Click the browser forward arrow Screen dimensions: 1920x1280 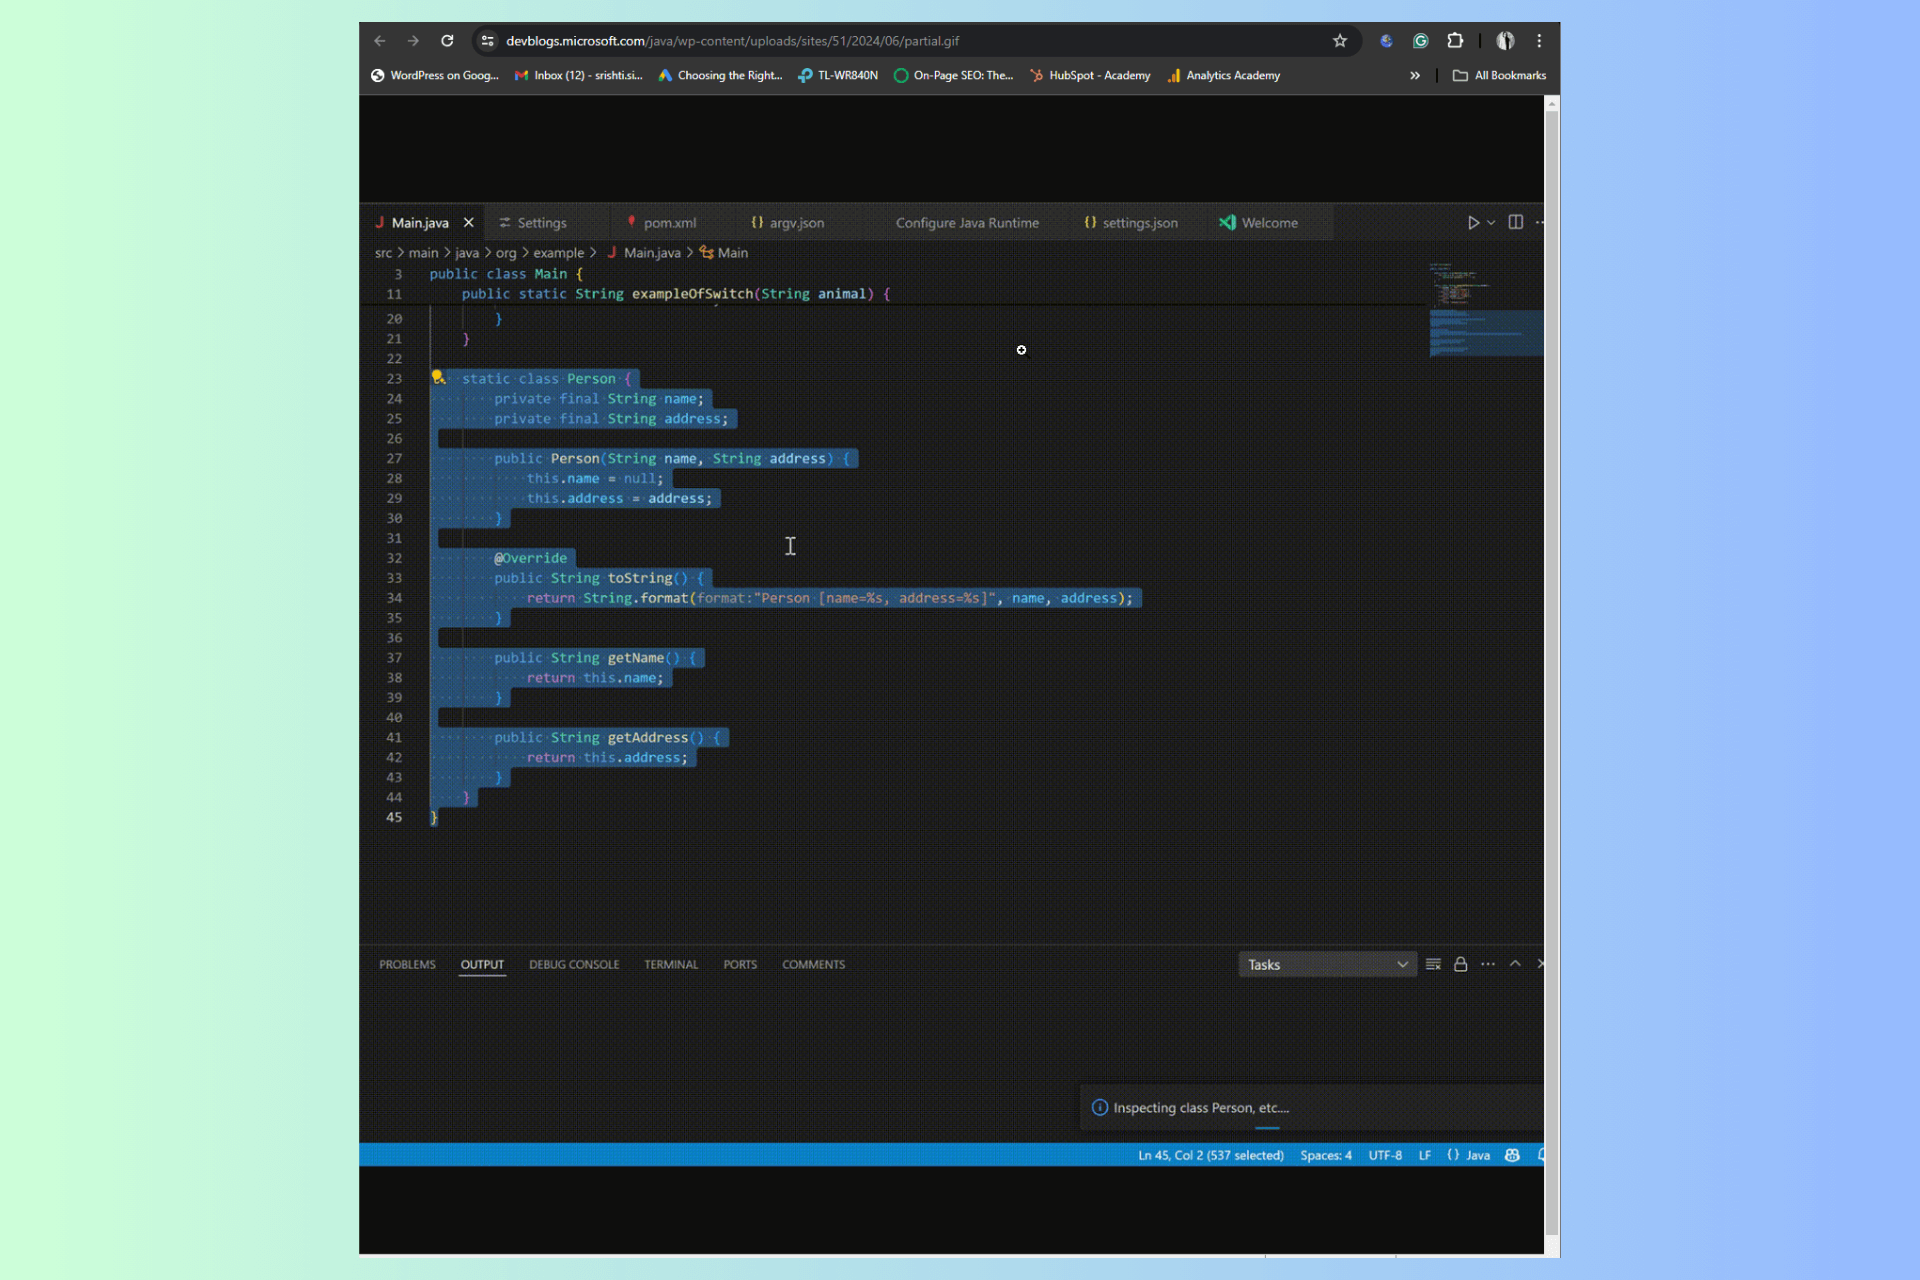pos(413,41)
